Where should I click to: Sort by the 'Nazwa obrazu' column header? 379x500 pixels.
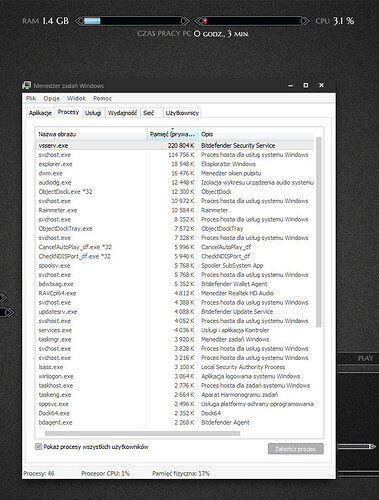pos(91,134)
